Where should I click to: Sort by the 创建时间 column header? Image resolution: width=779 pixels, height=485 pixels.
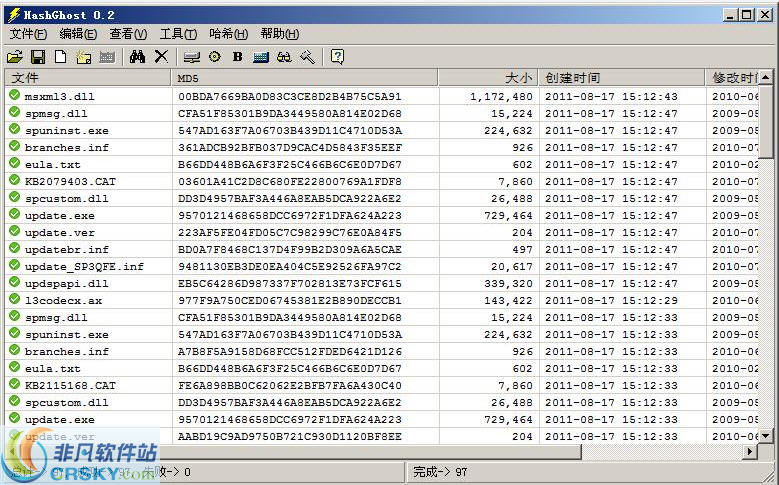[620, 78]
